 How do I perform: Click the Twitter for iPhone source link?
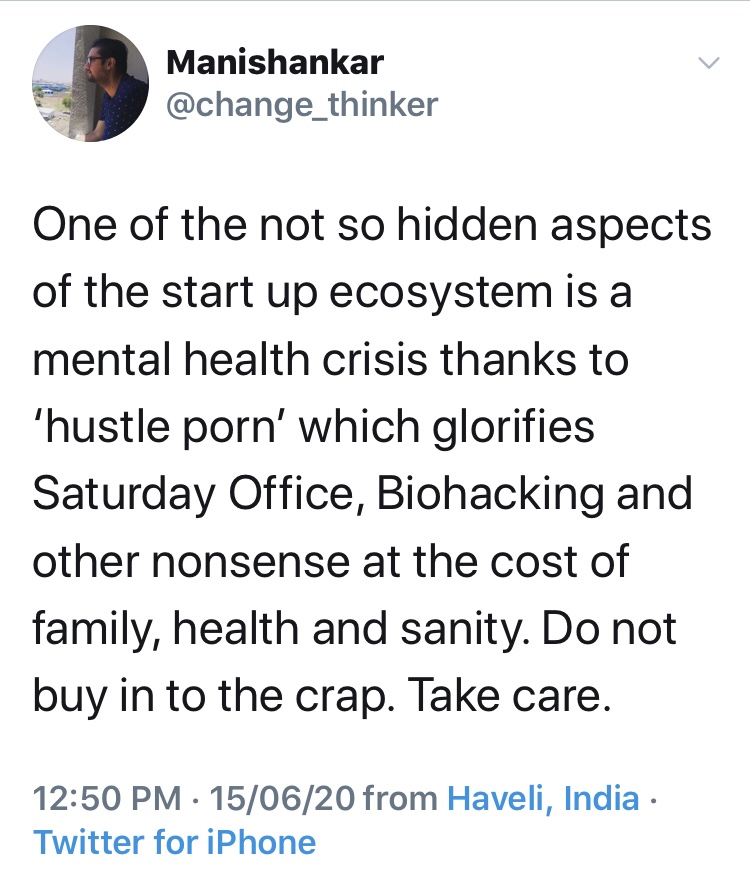point(175,842)
